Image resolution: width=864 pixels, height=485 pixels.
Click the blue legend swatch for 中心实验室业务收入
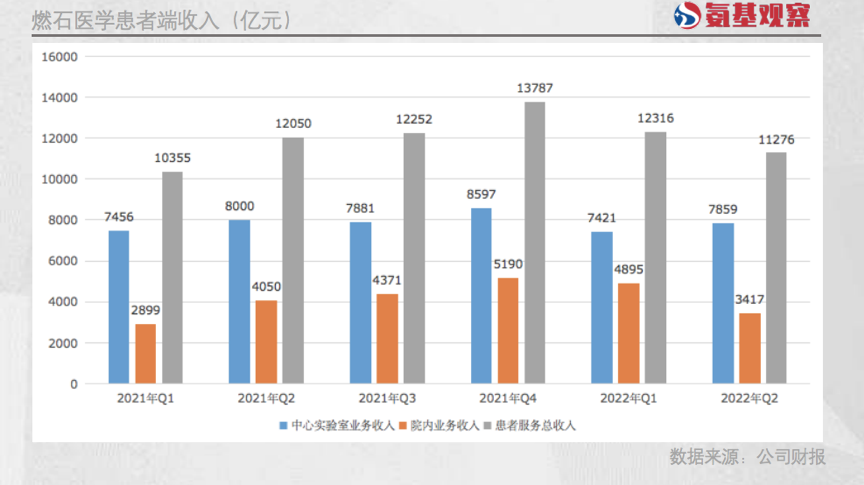pyautogui.click(x=284, y=424)
